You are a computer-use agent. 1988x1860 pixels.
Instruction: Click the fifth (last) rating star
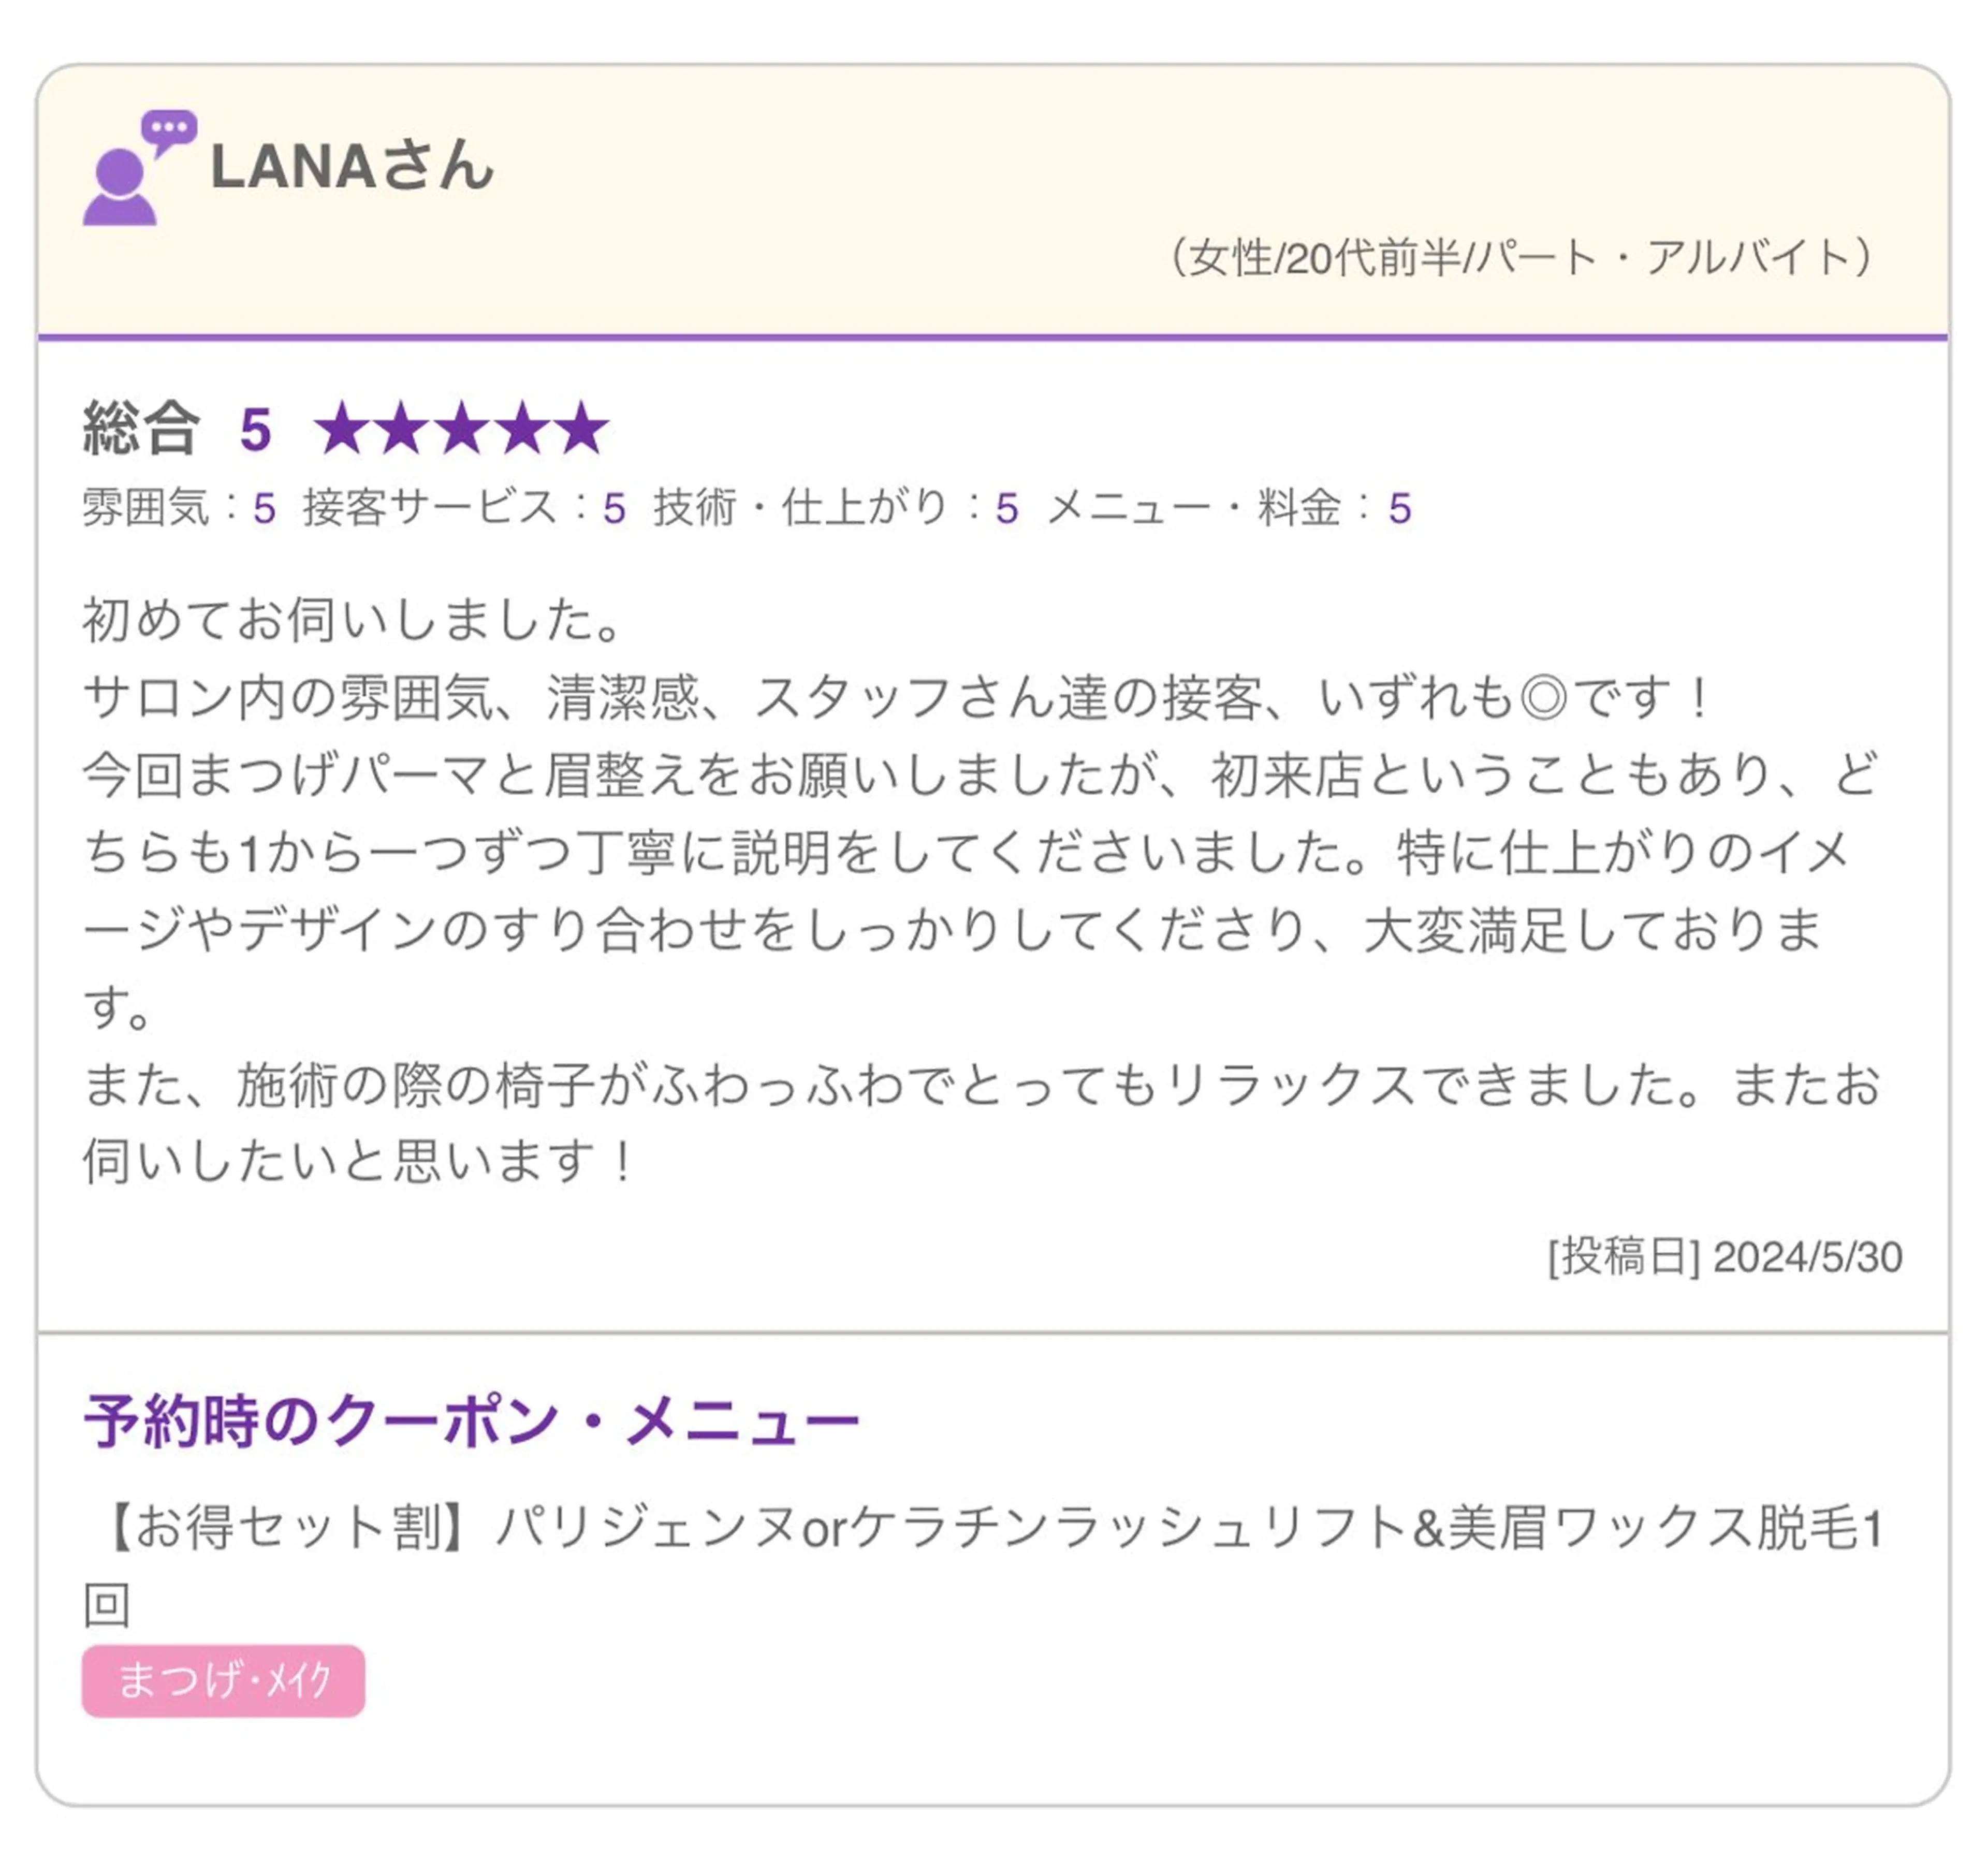coord(582,429)
